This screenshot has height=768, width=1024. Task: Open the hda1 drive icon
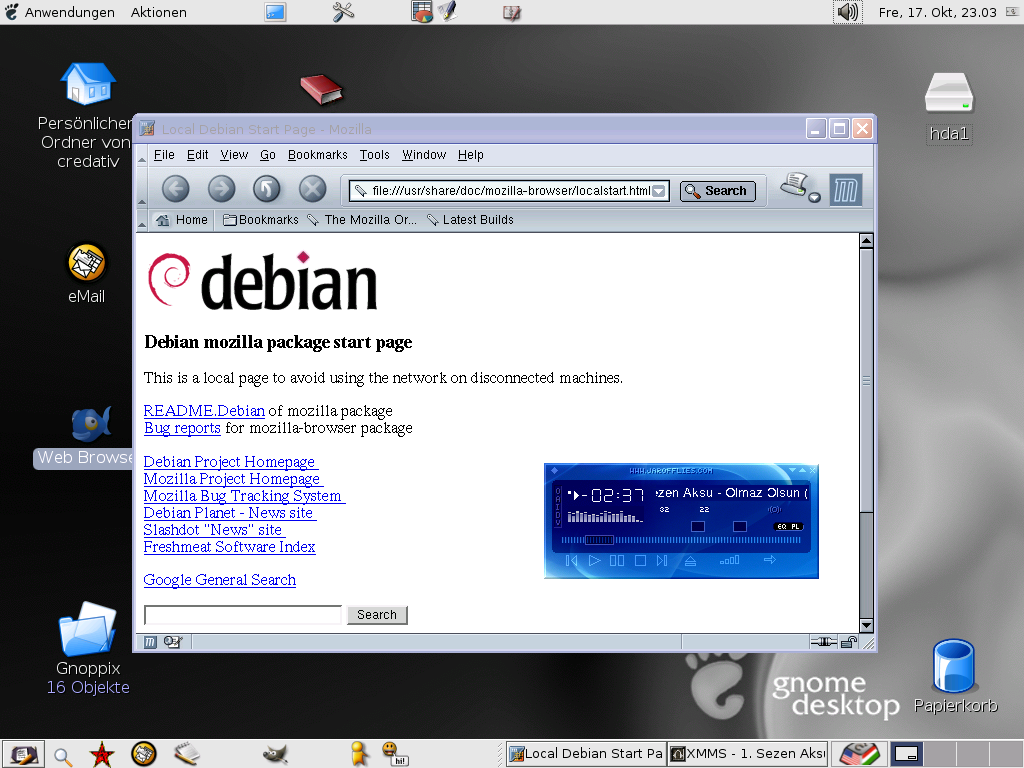(x=949, y=93)
